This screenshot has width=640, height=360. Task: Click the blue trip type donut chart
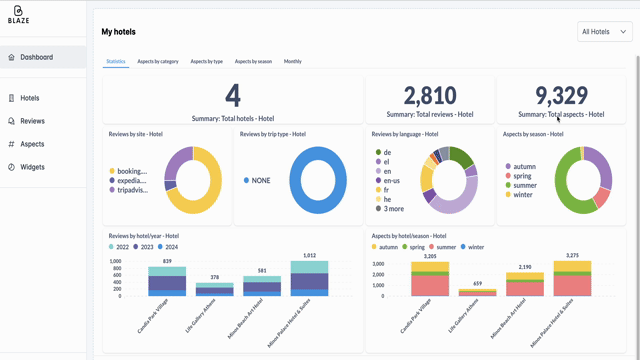coord(318,180)
